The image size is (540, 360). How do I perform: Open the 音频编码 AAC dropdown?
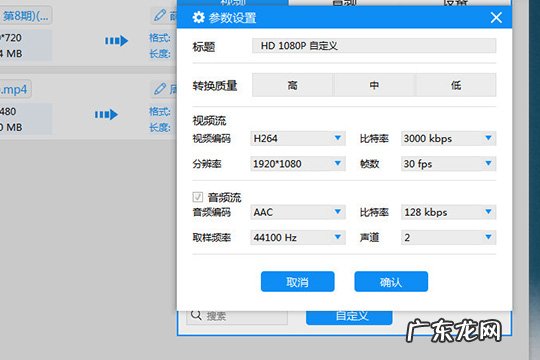pos(298,212)
